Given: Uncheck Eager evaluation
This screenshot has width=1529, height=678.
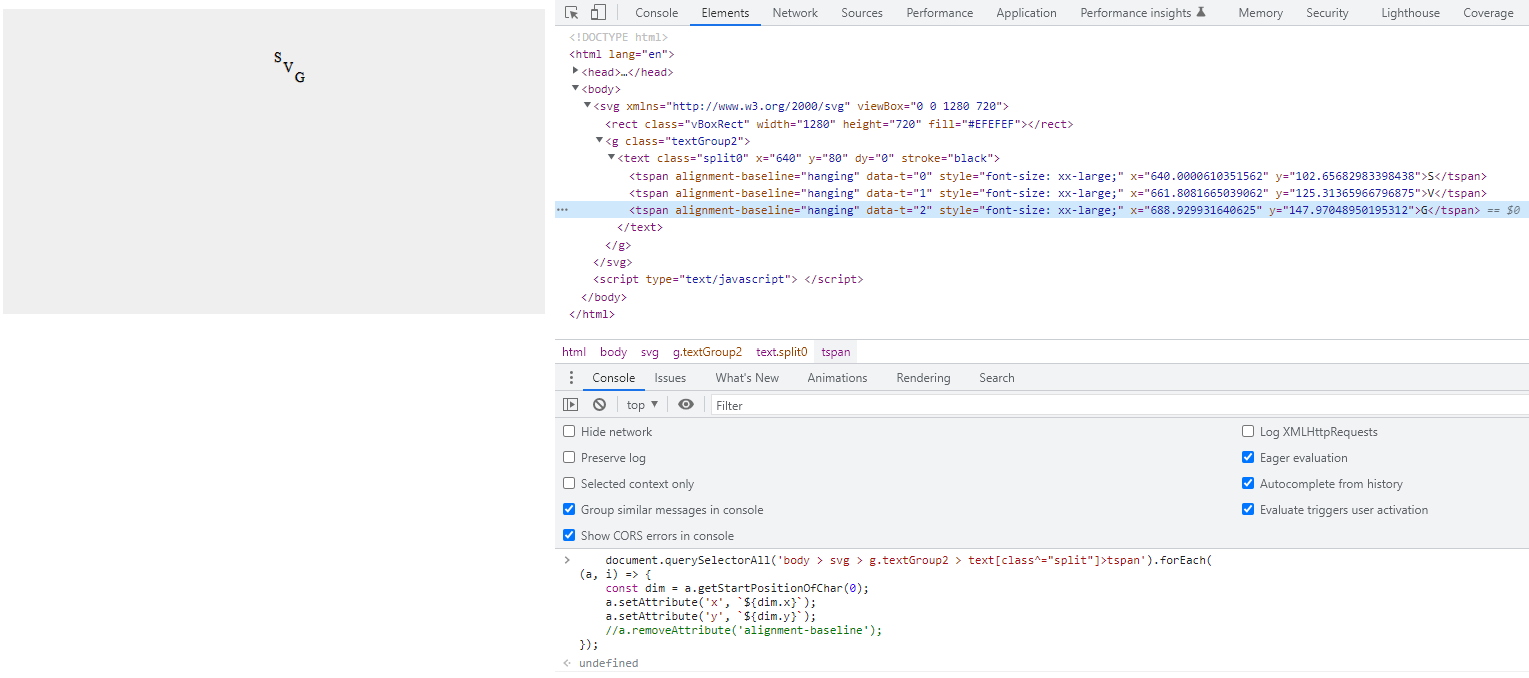Looking at the screenshot, I should [x=1248, y=458].
